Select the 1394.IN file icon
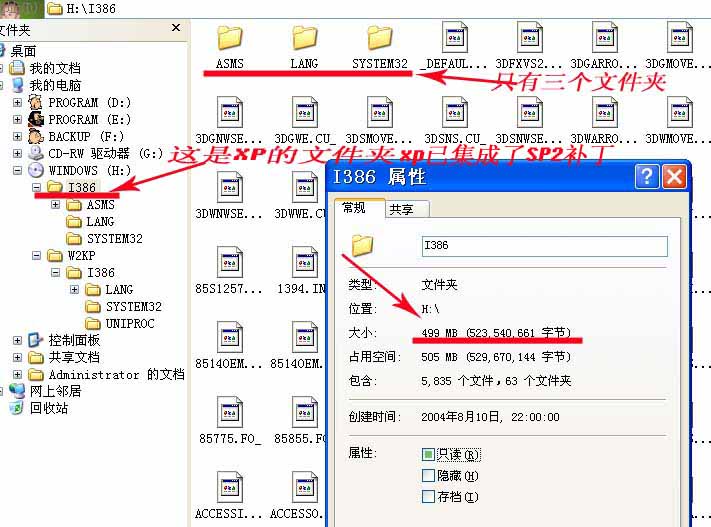711x527 pixels. point(304,262)
